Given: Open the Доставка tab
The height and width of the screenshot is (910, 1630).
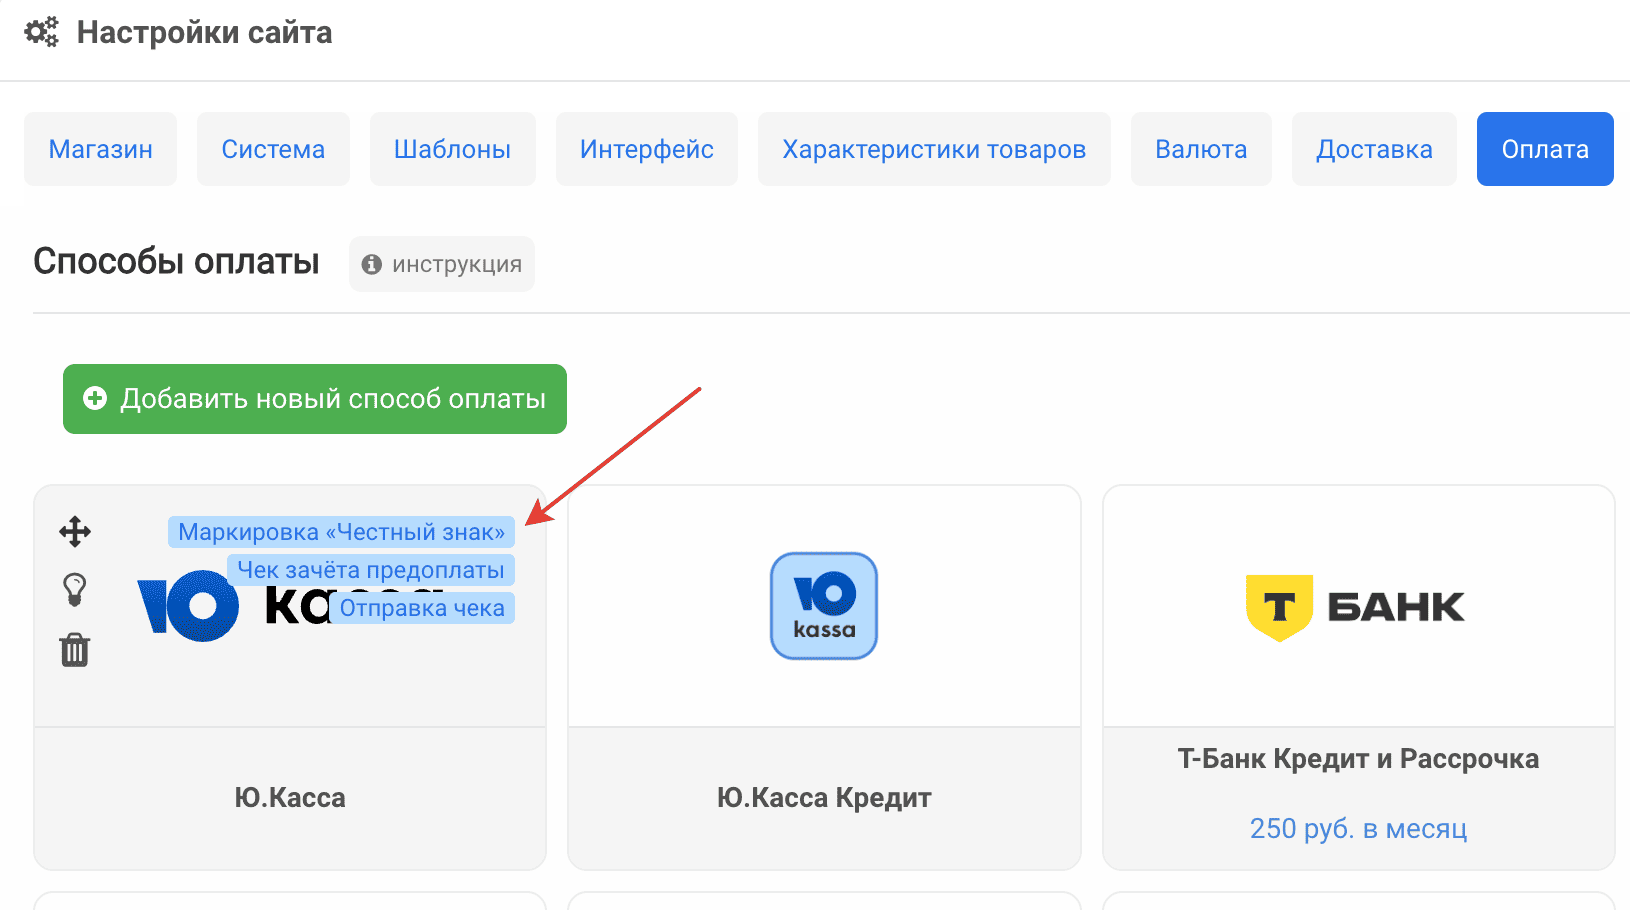Looking at the screenshot, I should pyautogui.click(x=1374, y=149).
